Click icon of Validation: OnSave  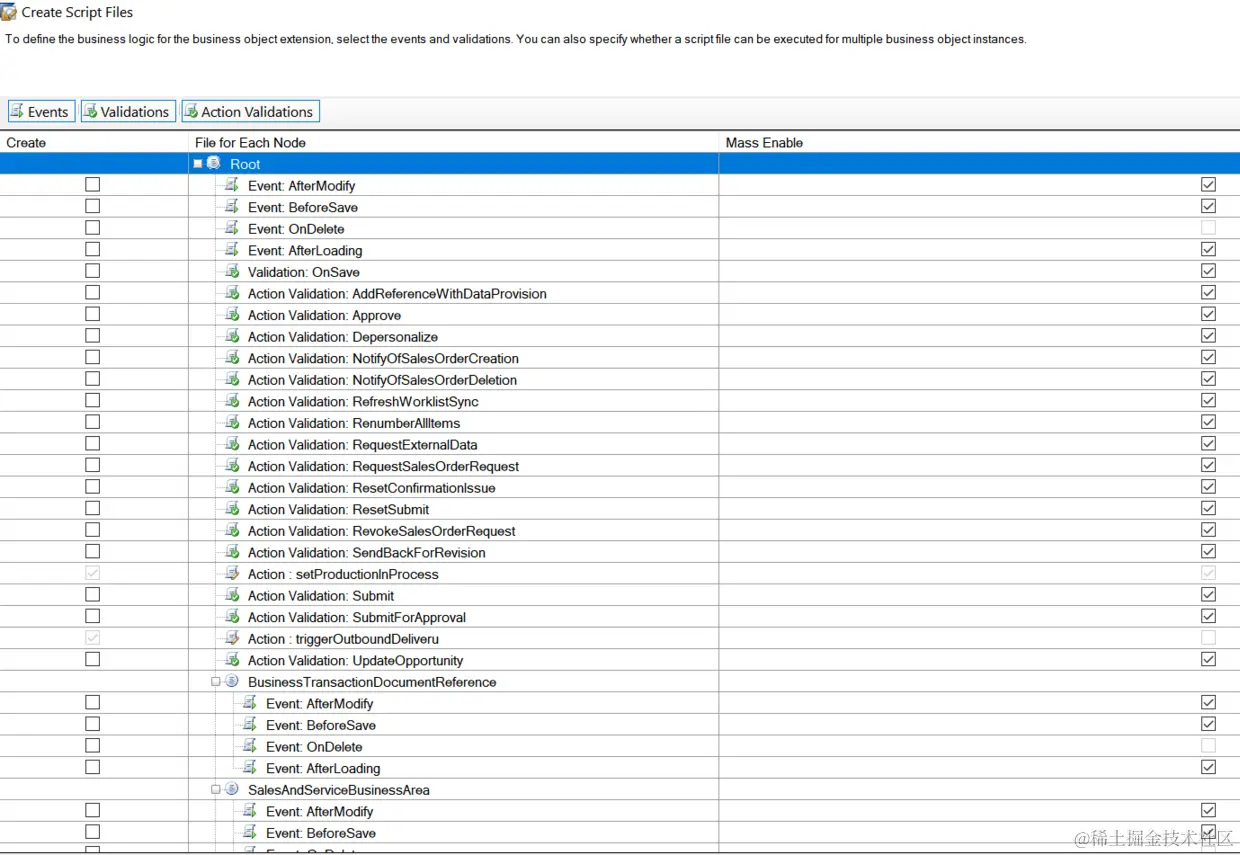(232, 272)
